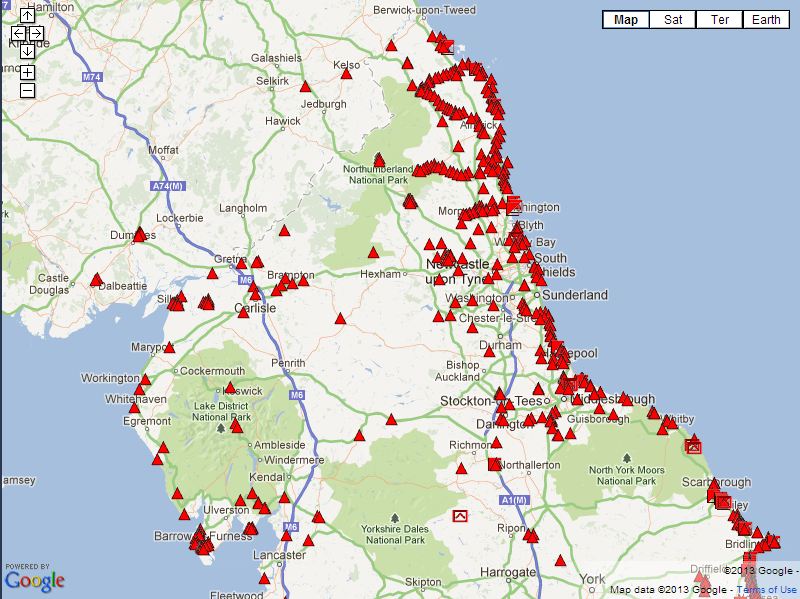Switch to the Ter terrain view
This screenshot has width=800, height=599.
click(x=719, y=20)
